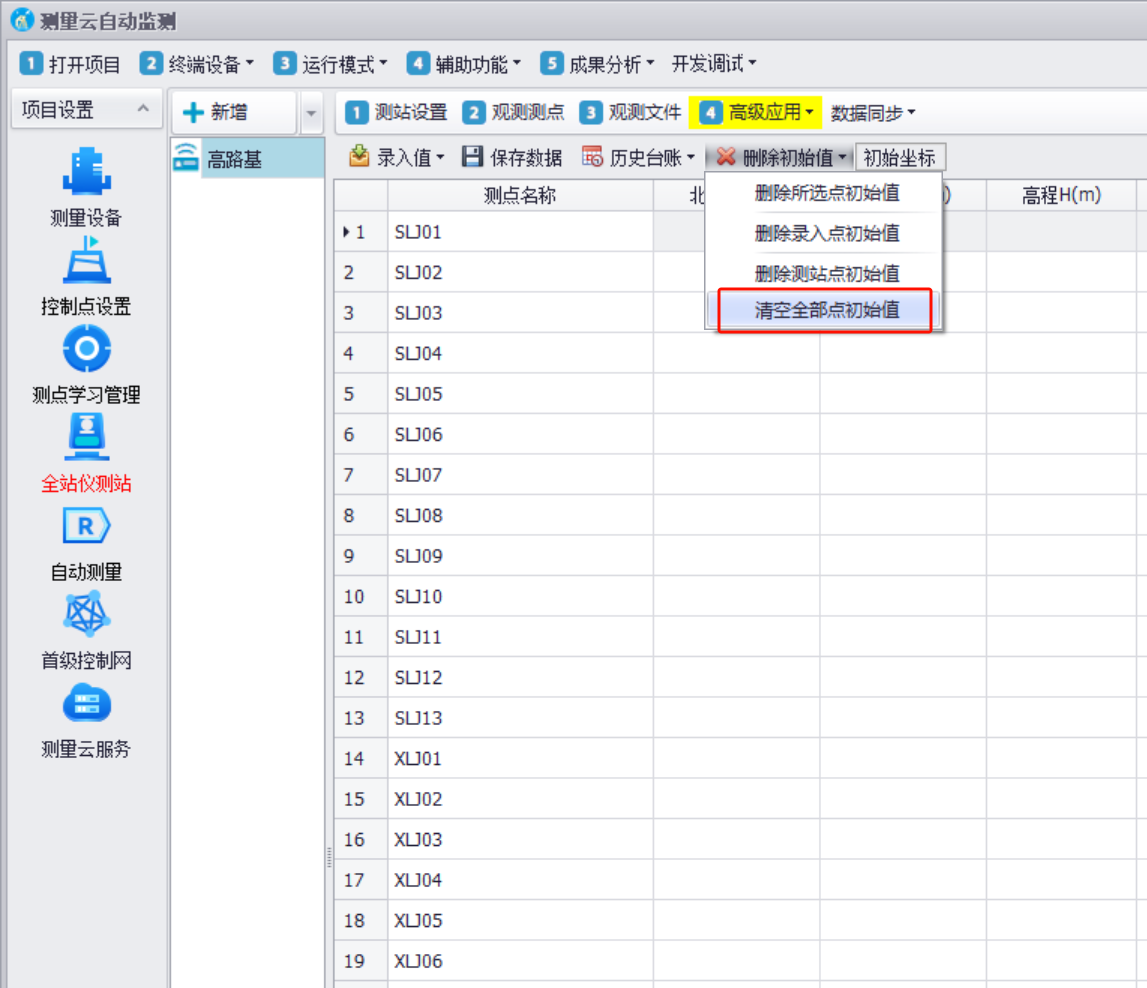
Task: Open the 历史台账 dropdown
Action: 638,158
